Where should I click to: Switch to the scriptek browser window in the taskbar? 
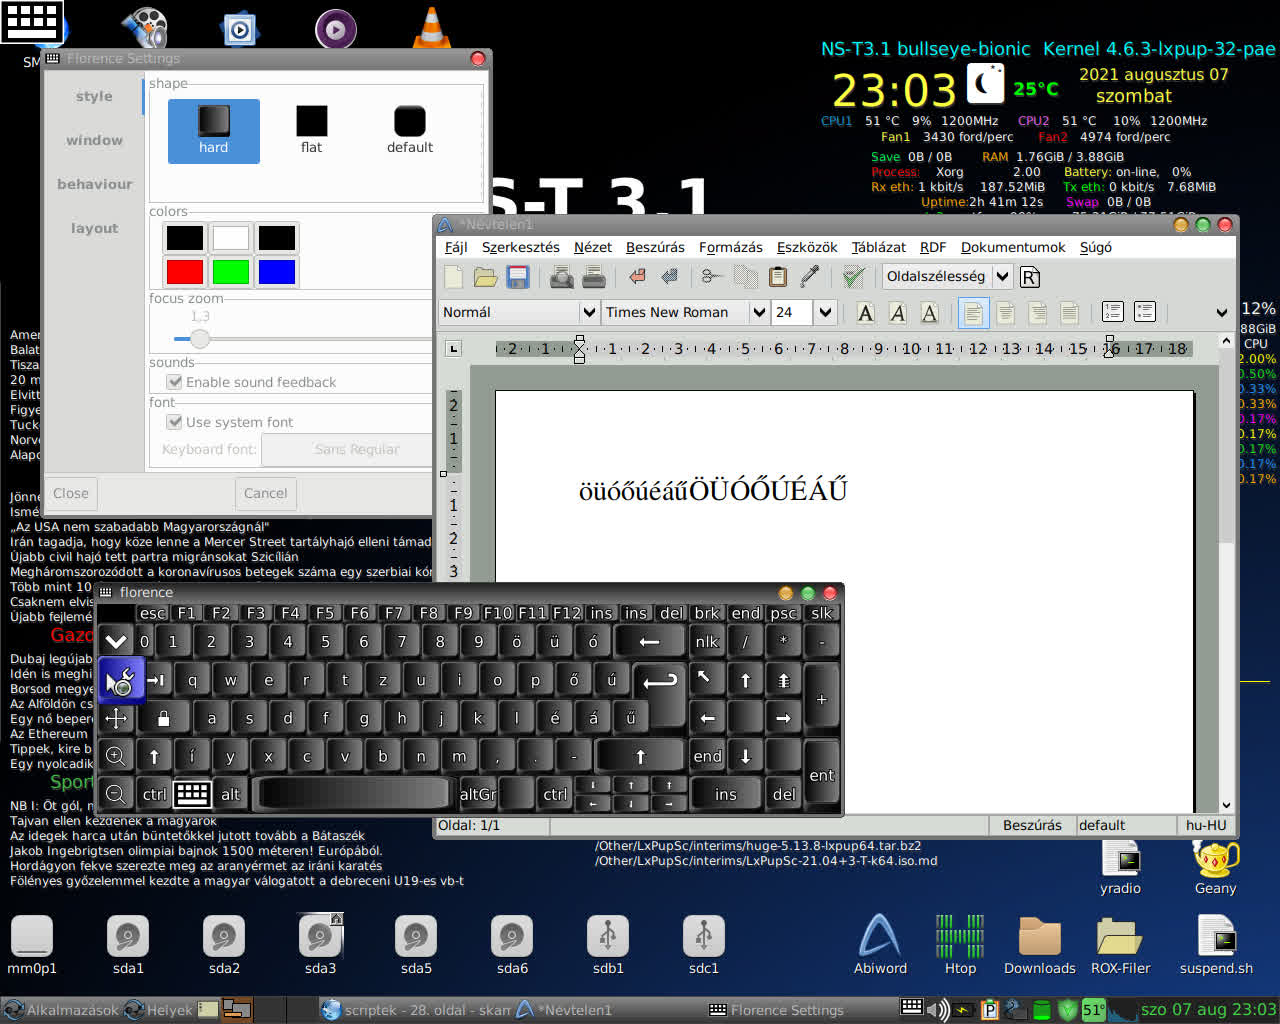(416, 1010)
